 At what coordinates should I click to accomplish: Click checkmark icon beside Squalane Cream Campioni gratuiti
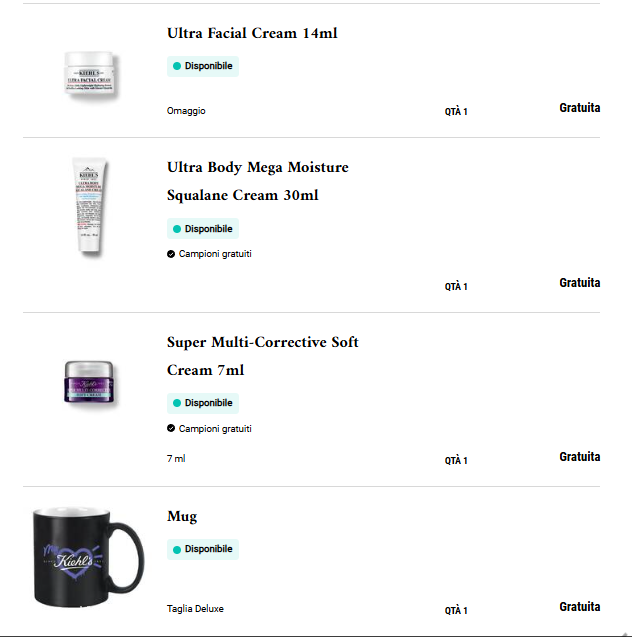click(x=171, y=254)
